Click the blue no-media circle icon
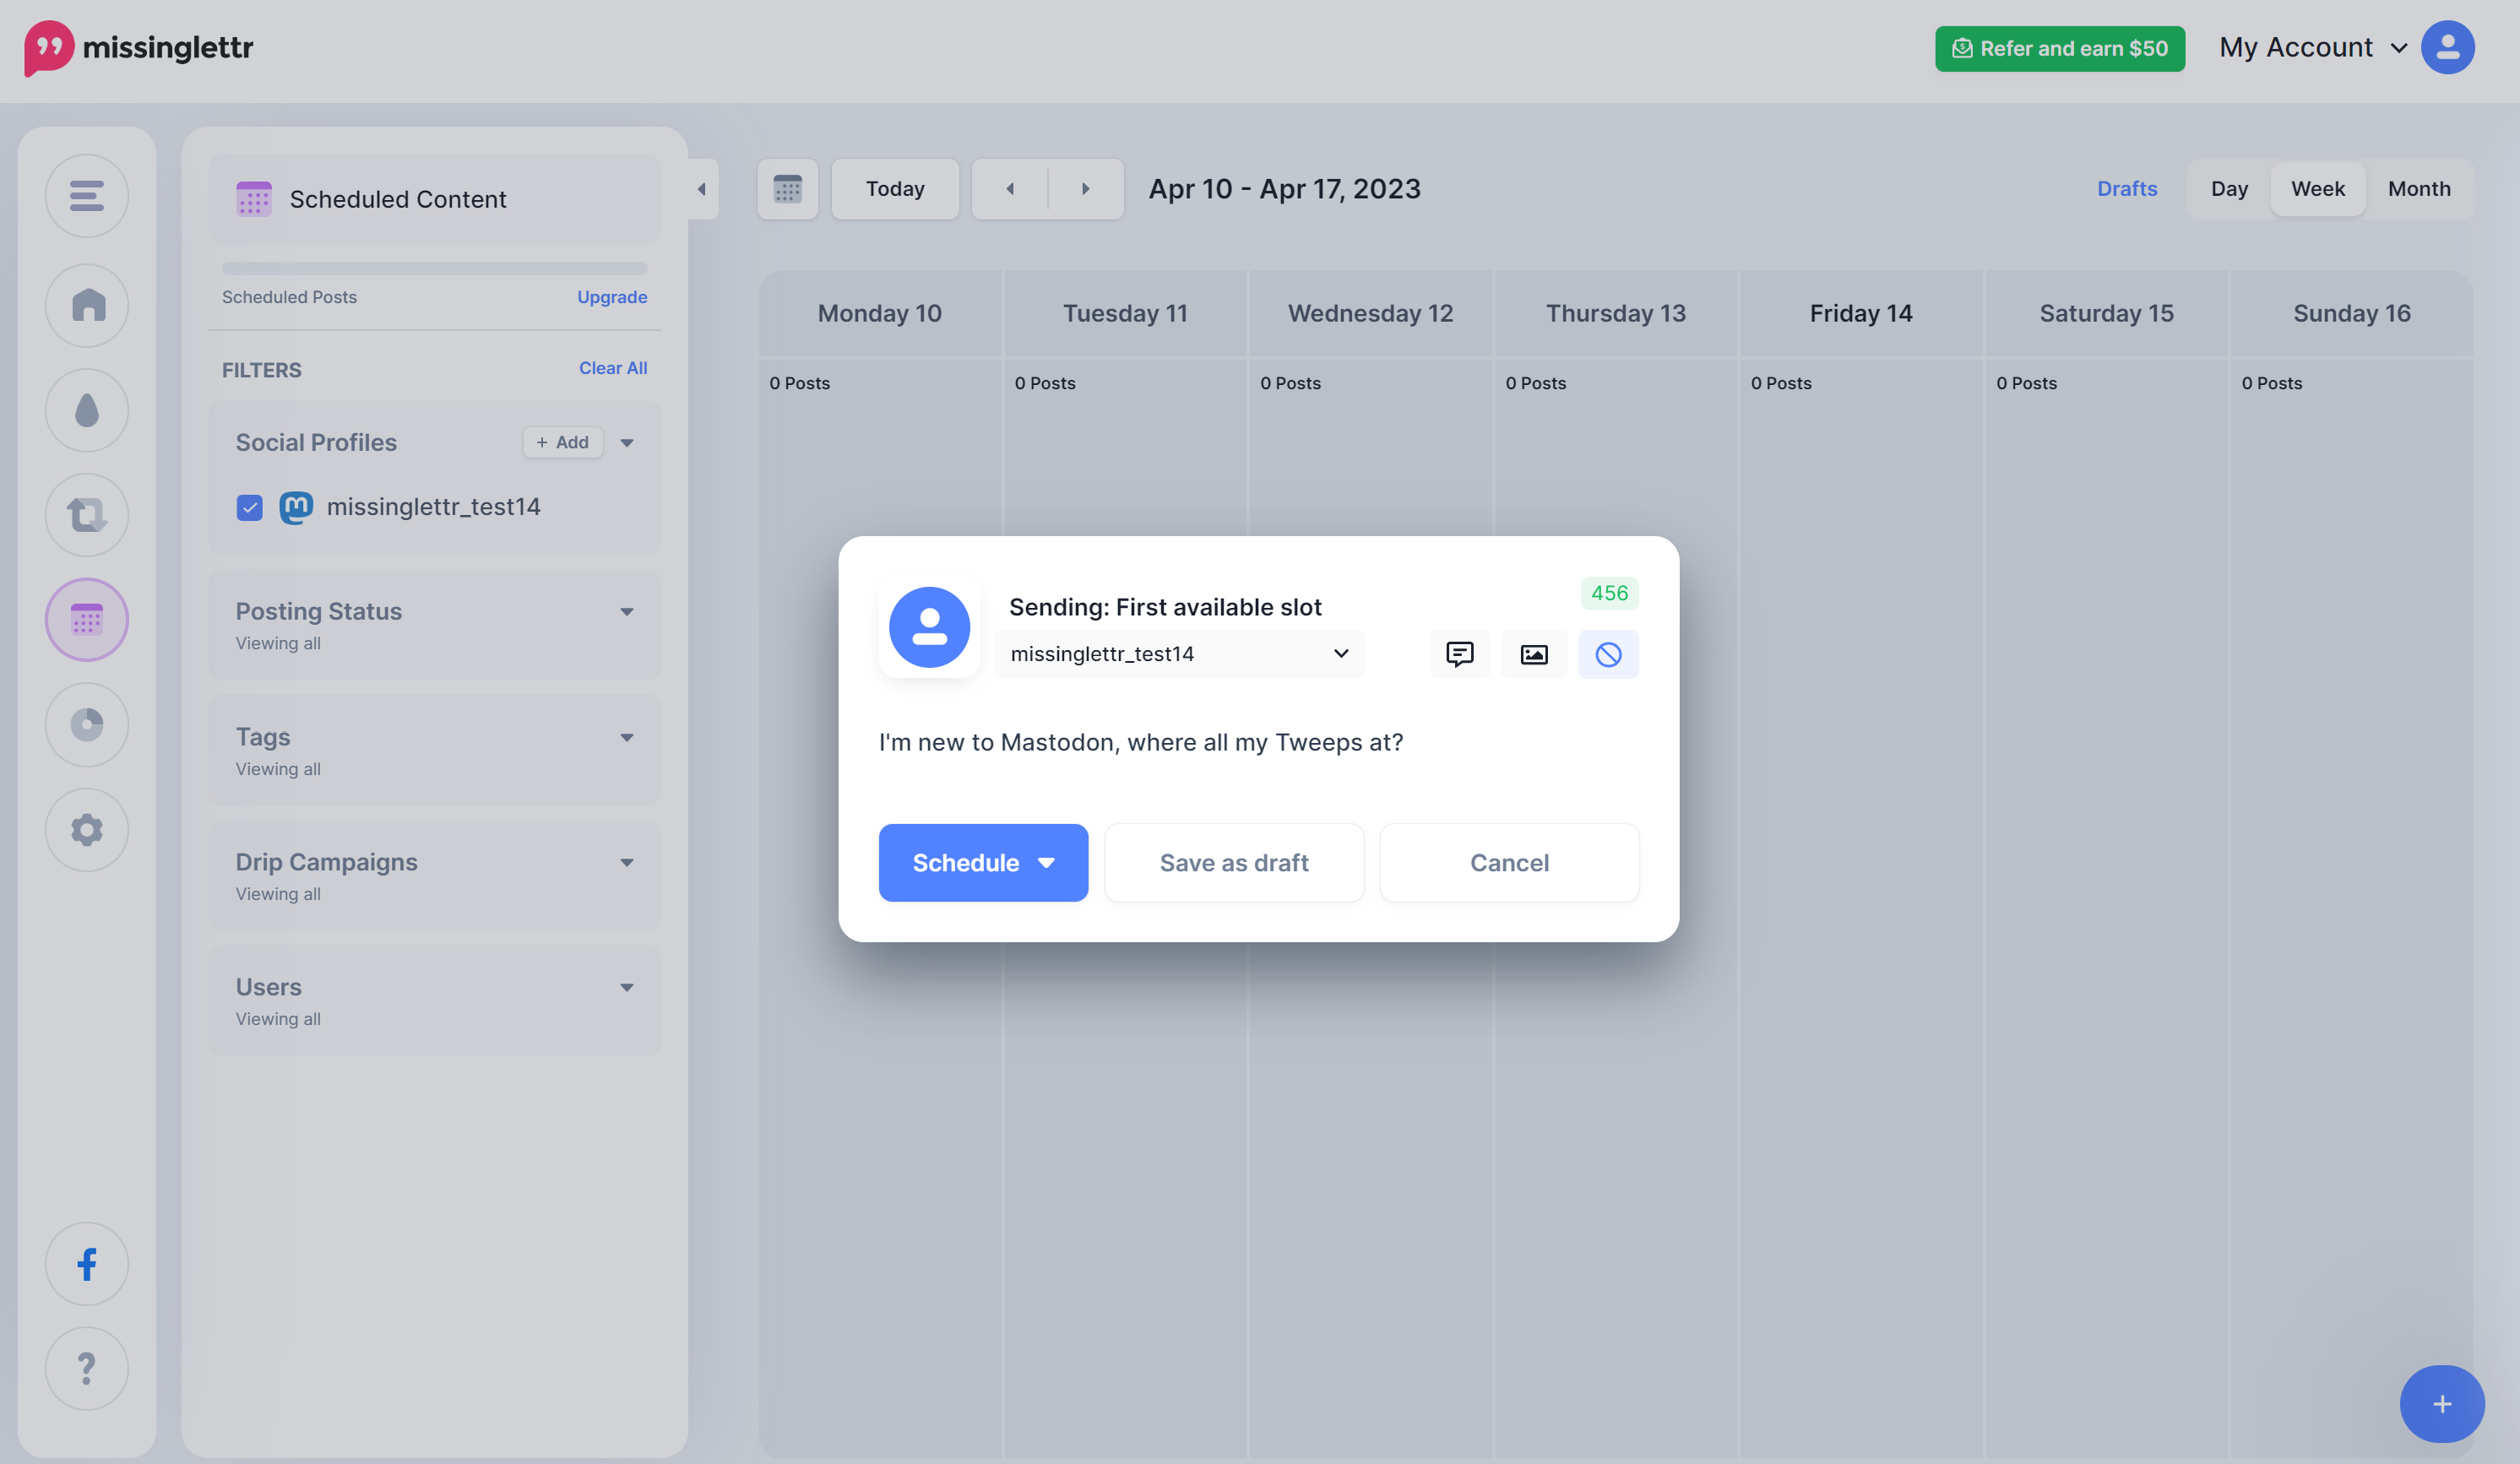The width and height of the screenshot is (2520, 1464). 1608,654
